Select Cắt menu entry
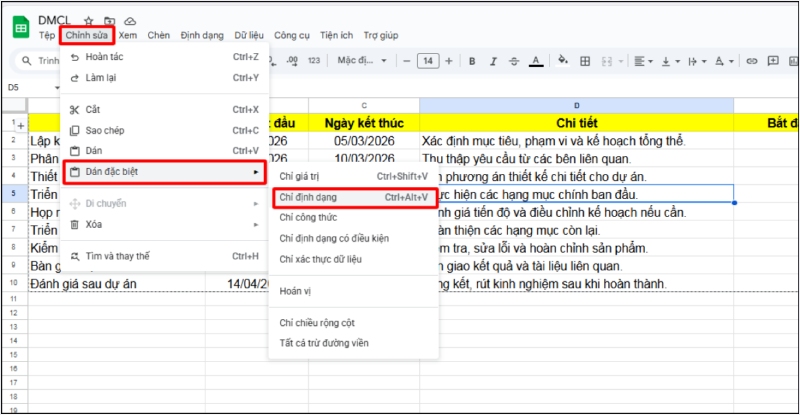 point(164,109)
